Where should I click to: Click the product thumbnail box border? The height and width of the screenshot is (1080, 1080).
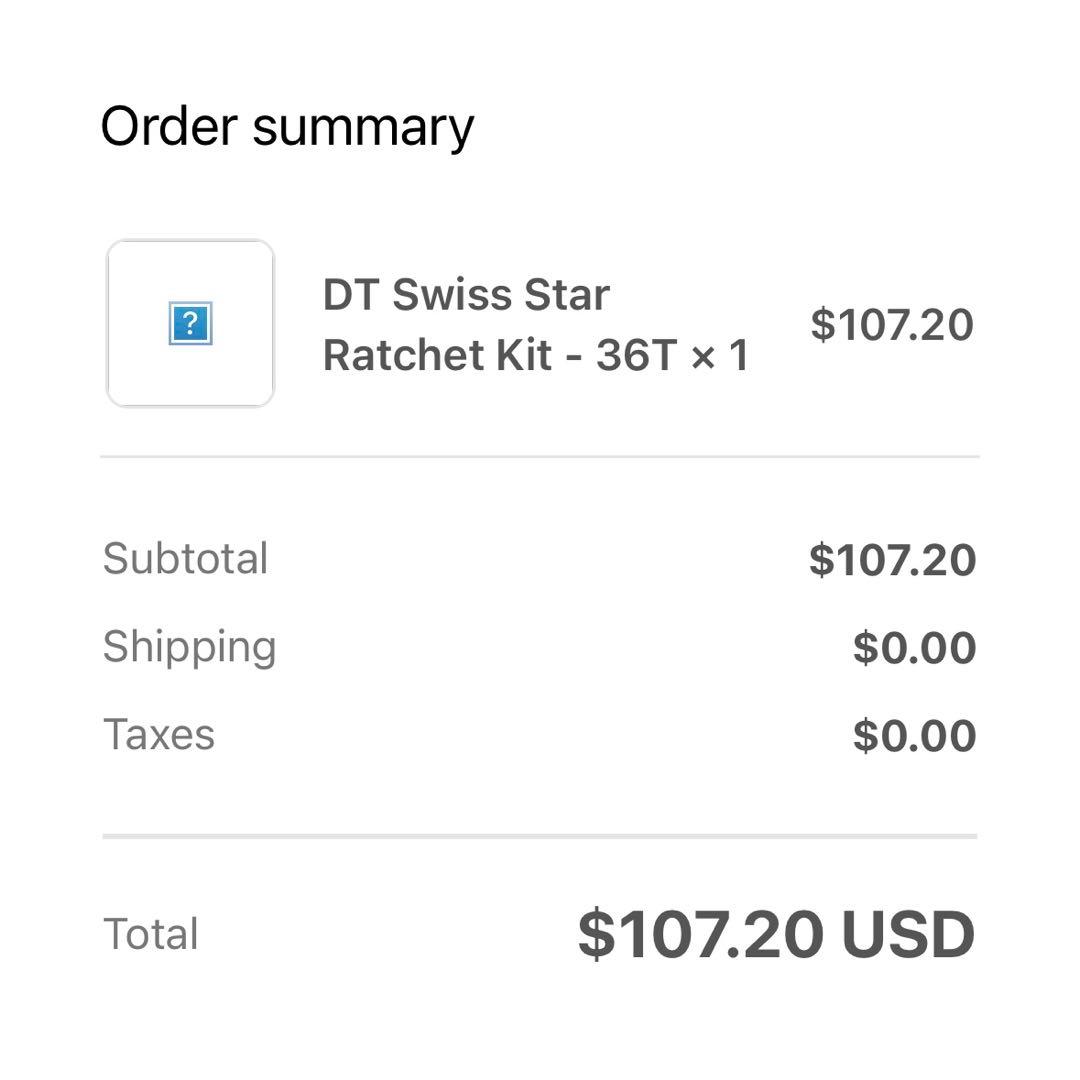pyautogui.click(x=108, y=324)
